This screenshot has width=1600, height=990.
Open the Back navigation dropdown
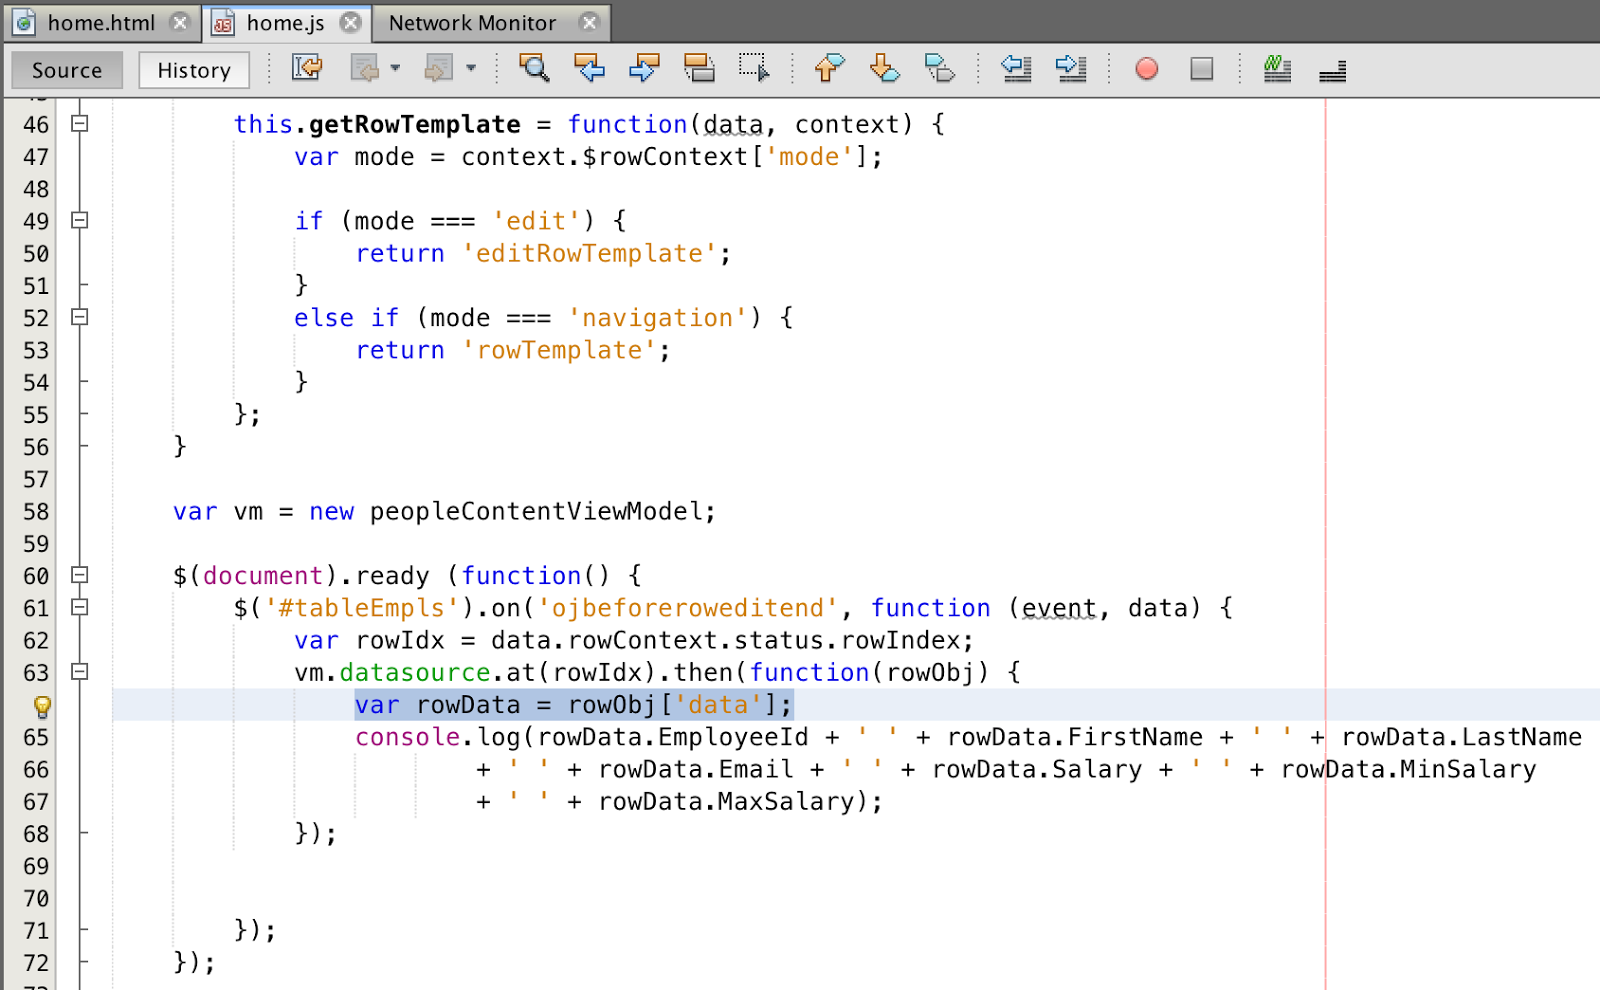point(395,70)
